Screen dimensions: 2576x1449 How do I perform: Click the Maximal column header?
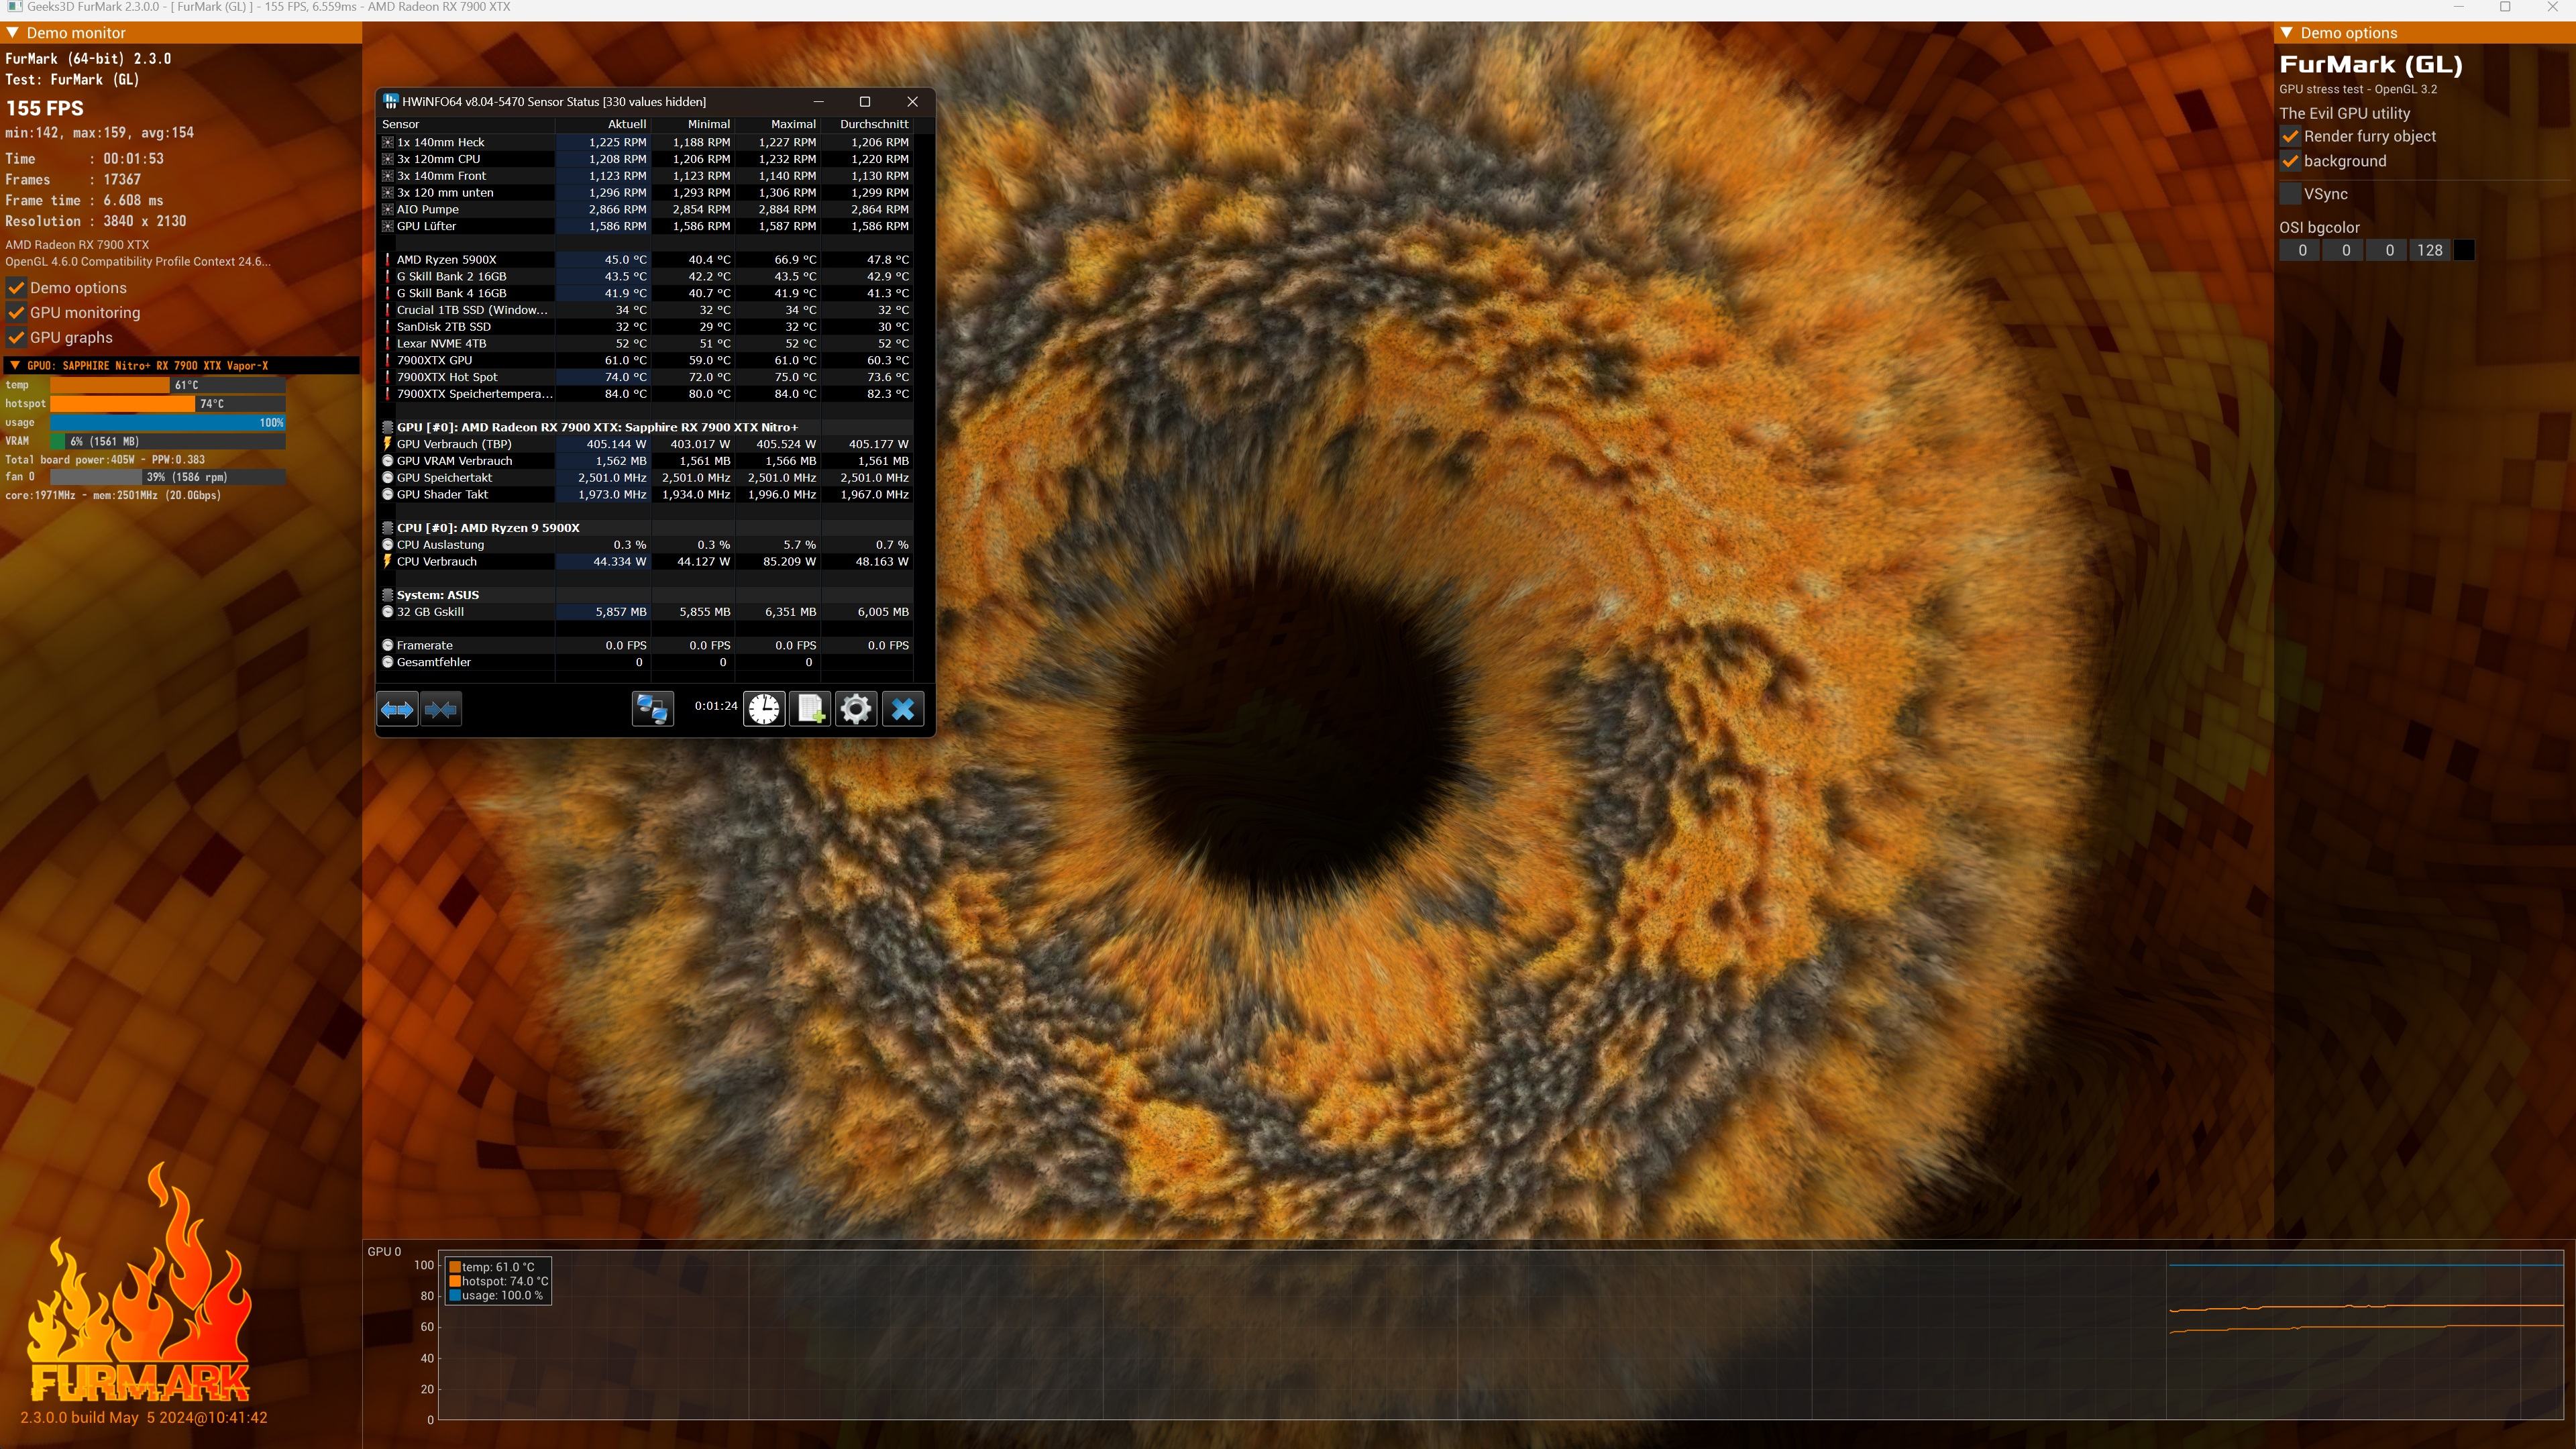point(792,124)
